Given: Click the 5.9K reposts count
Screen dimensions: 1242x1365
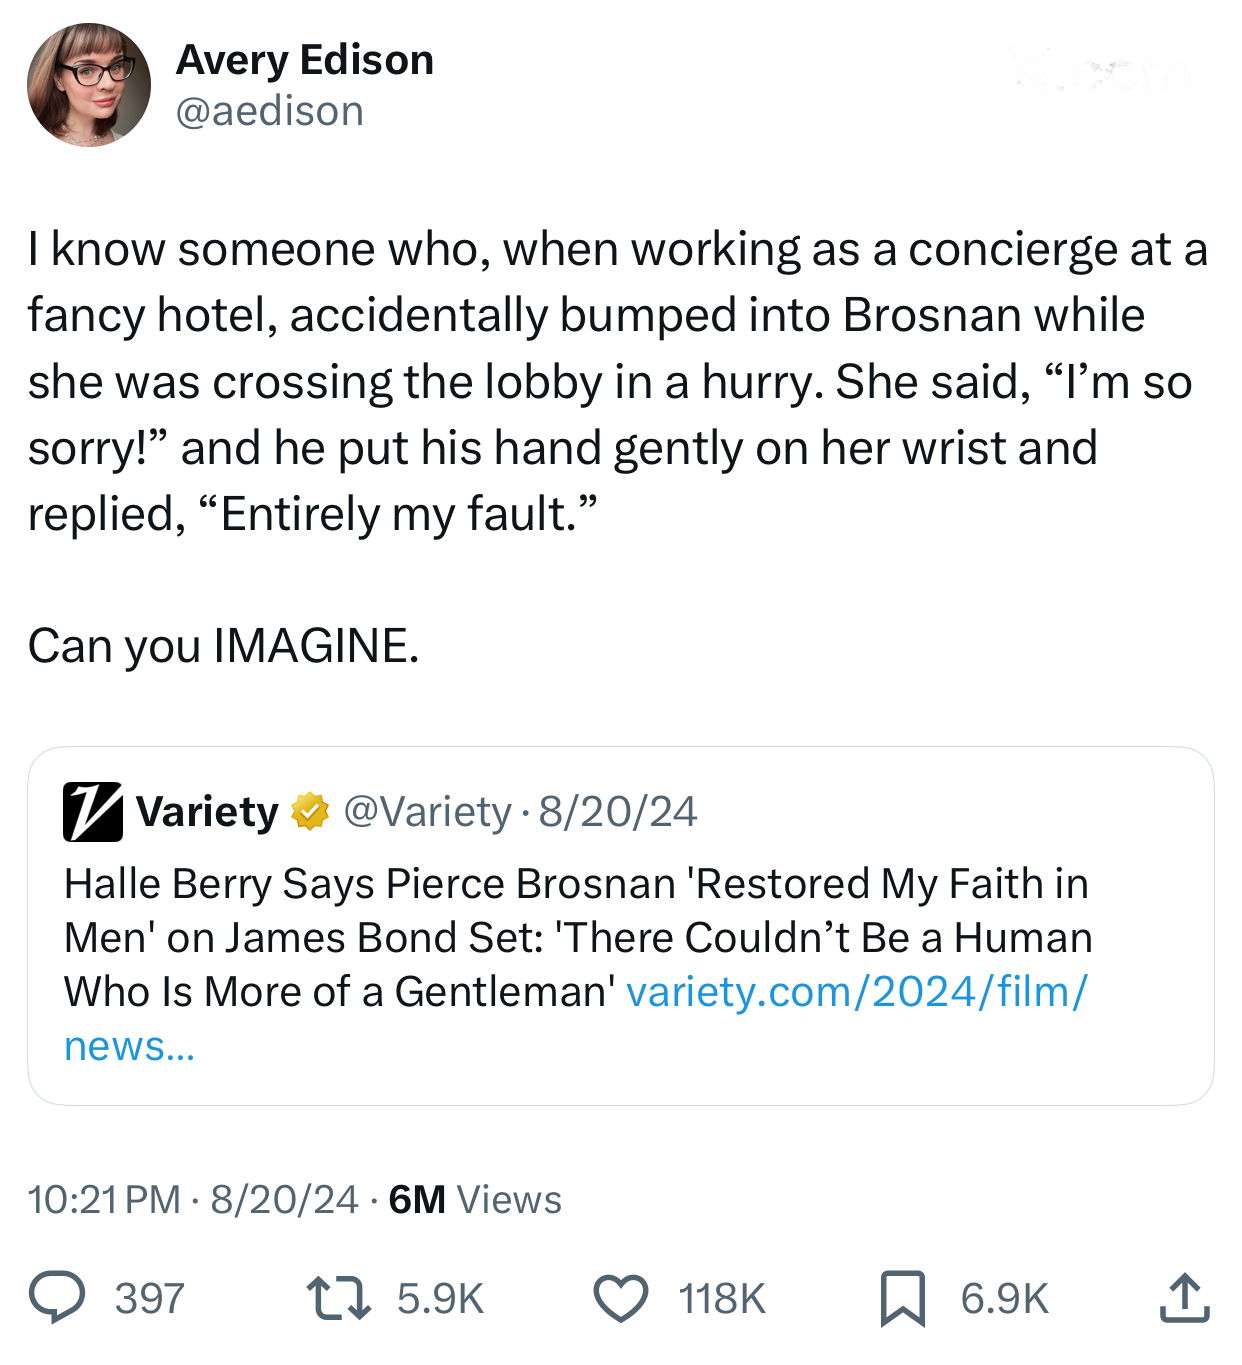Looking at the screenshot, I should [440, 1299].
